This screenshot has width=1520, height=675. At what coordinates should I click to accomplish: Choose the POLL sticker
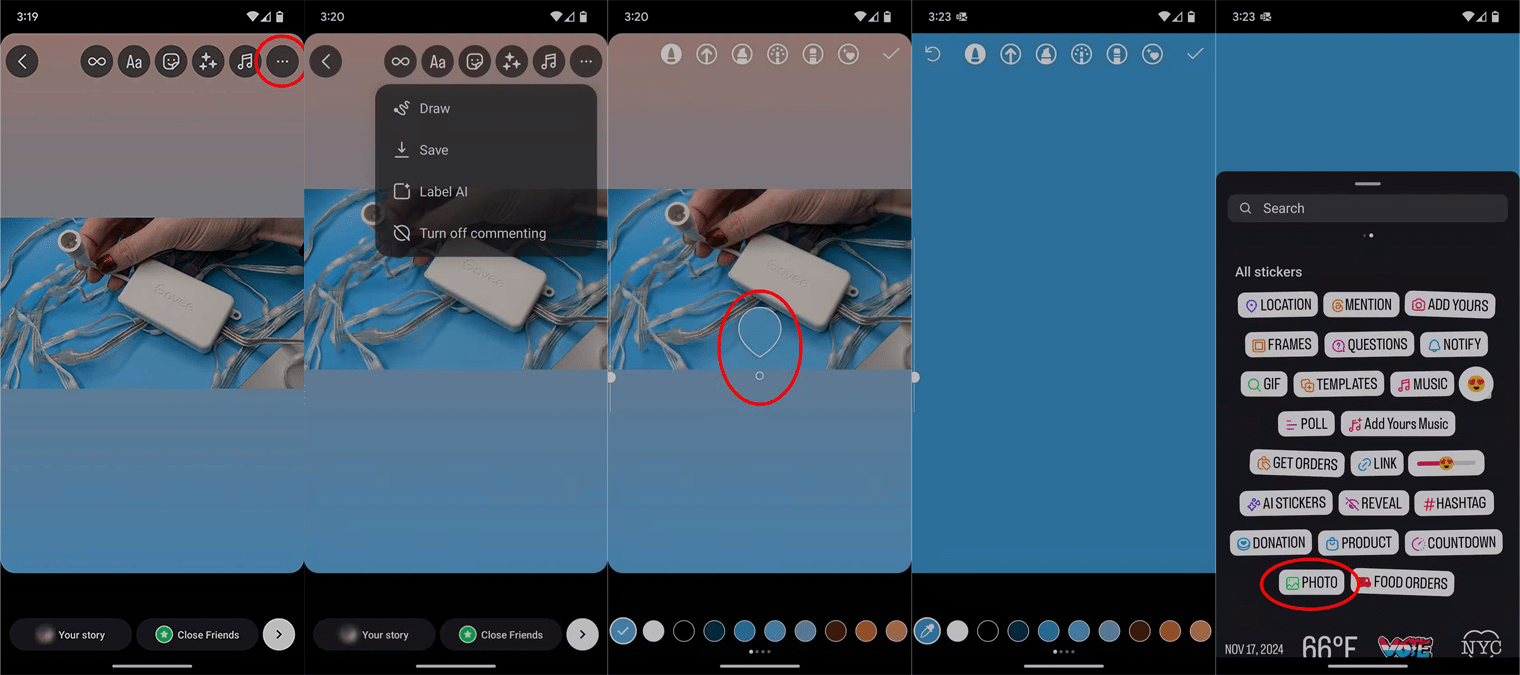tap(1306, 424)
